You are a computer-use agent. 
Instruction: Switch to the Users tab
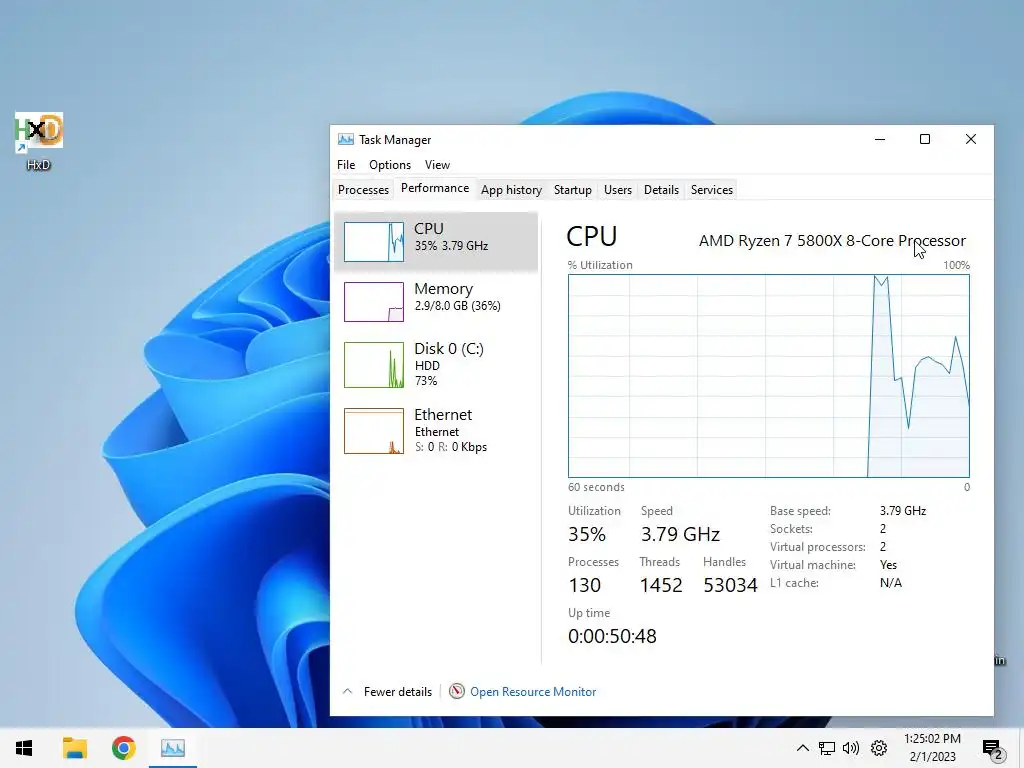click(618, 190)
